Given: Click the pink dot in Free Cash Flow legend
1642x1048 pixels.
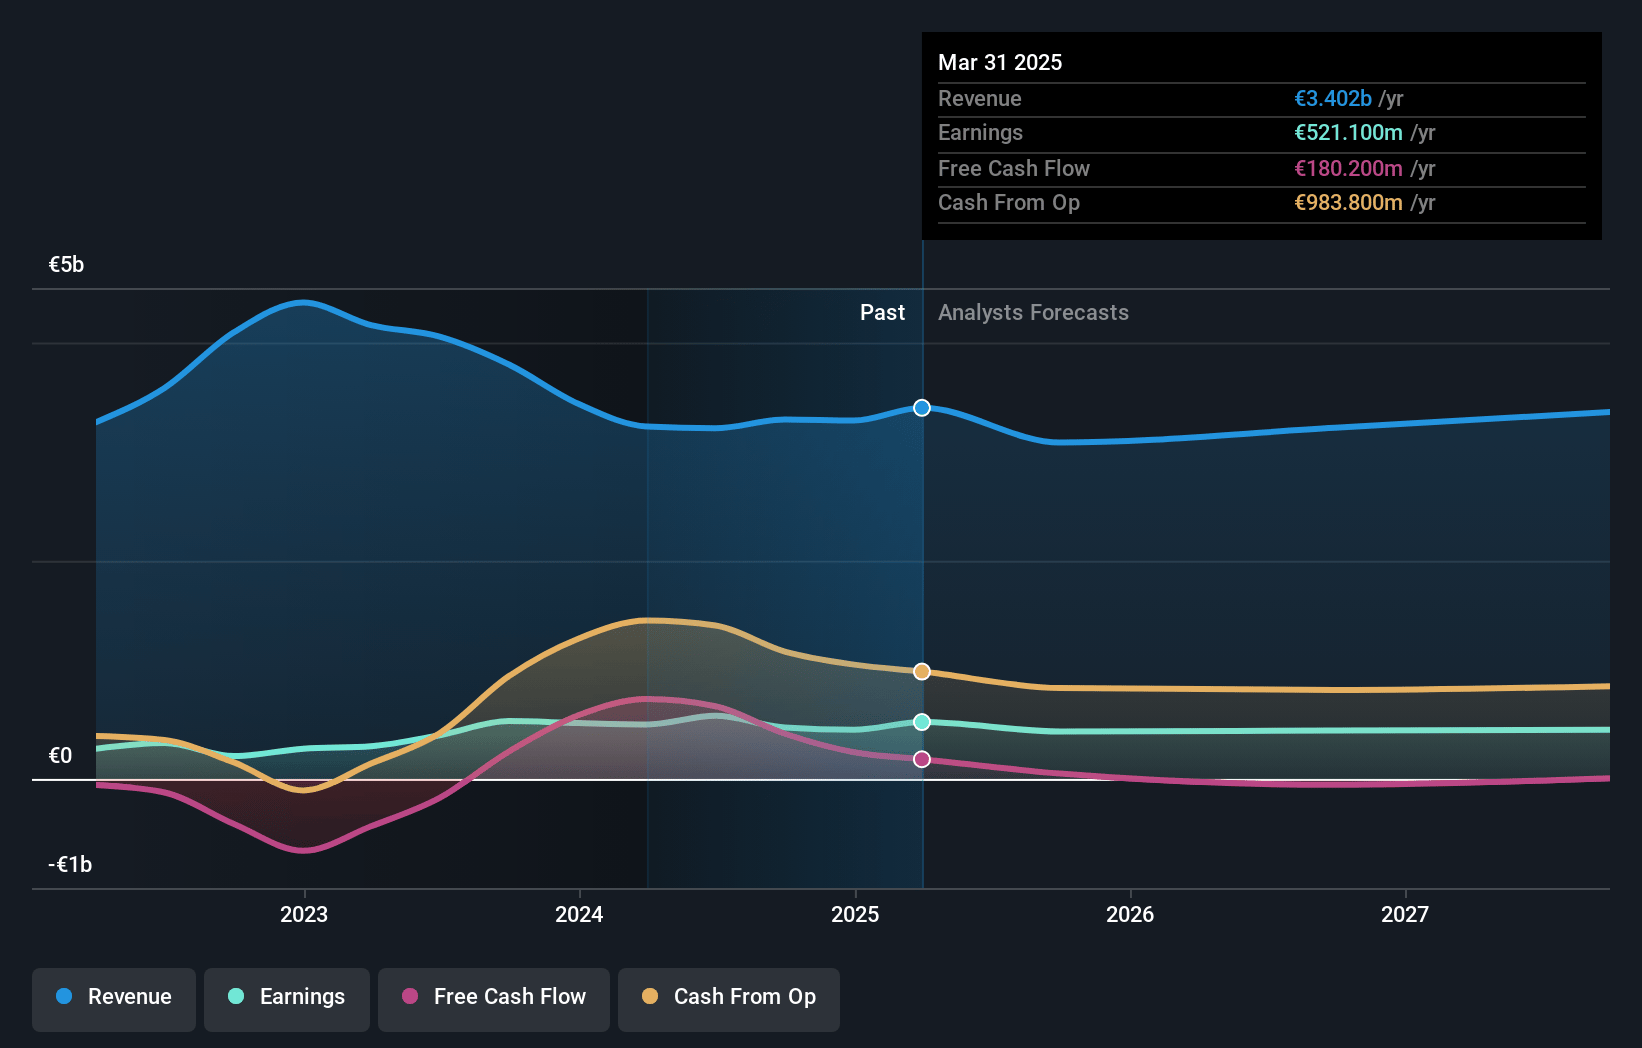Looking at the screenshot, I should [410, 996].
